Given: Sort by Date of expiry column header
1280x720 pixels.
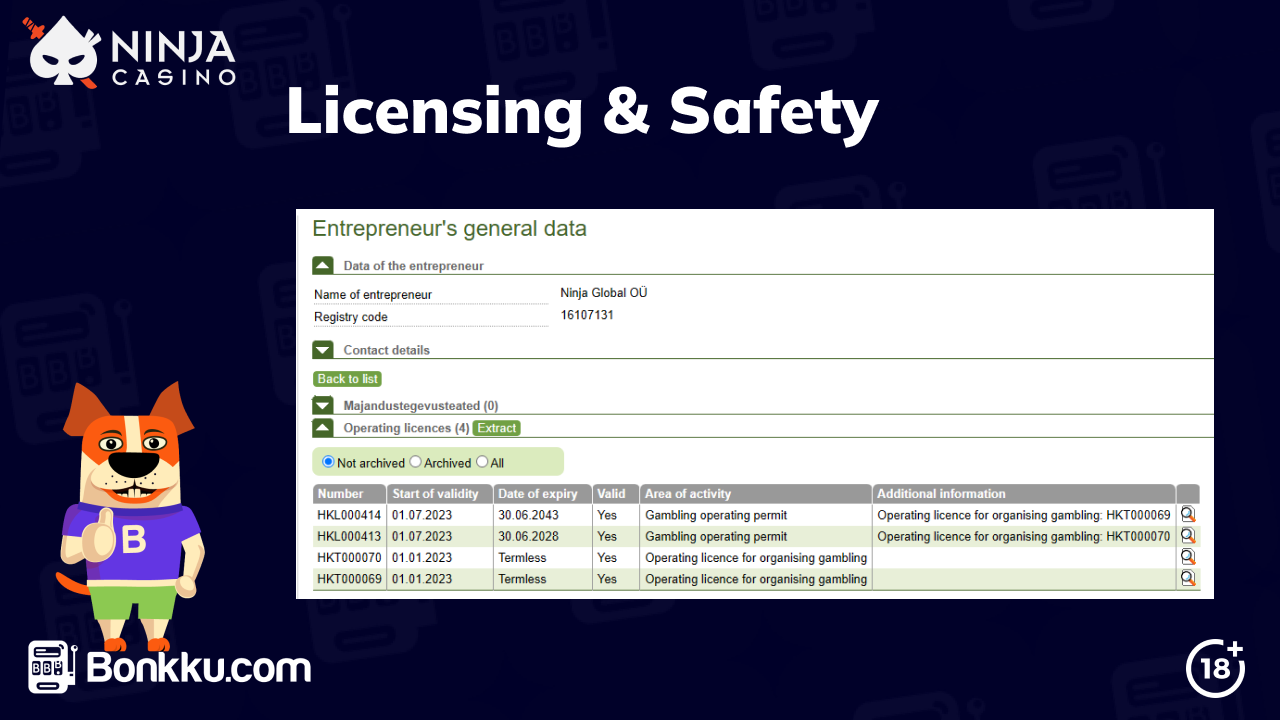Looking at the screenshot, I should coord(543,494).
